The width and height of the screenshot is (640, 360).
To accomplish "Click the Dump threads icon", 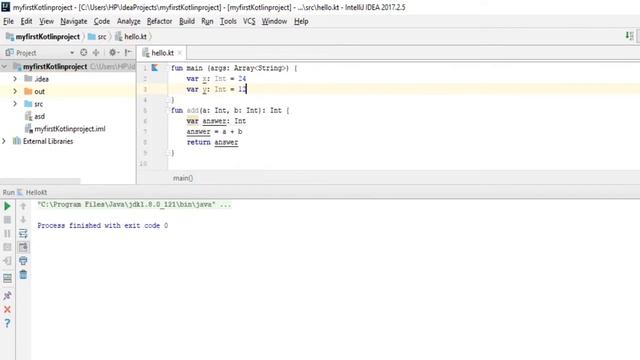I will pyautogui.click(x=7, y=247).
